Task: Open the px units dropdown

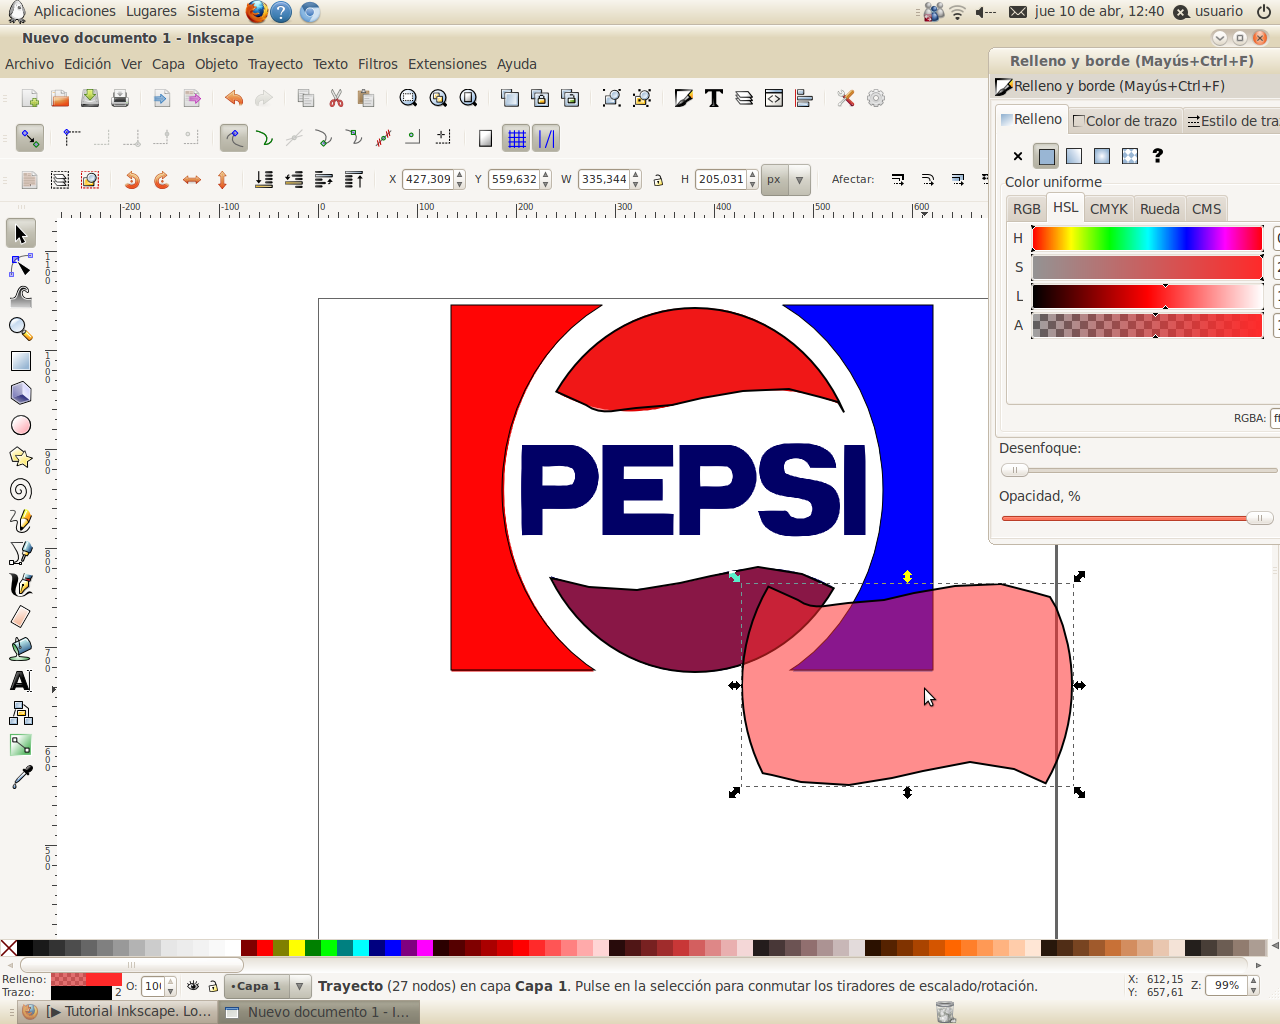Action: [x=786, y=179]
